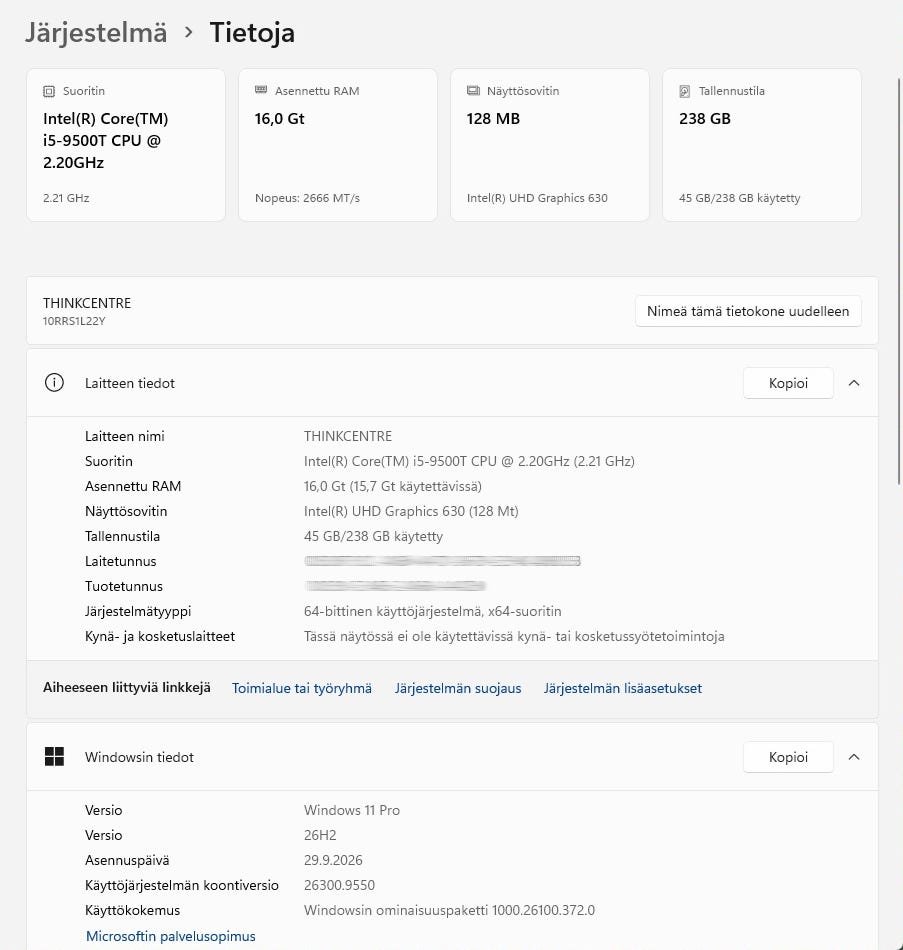Click the info icon beside Laitteen tiedot
Screen dimensions: 903x950
pos(54,383)
